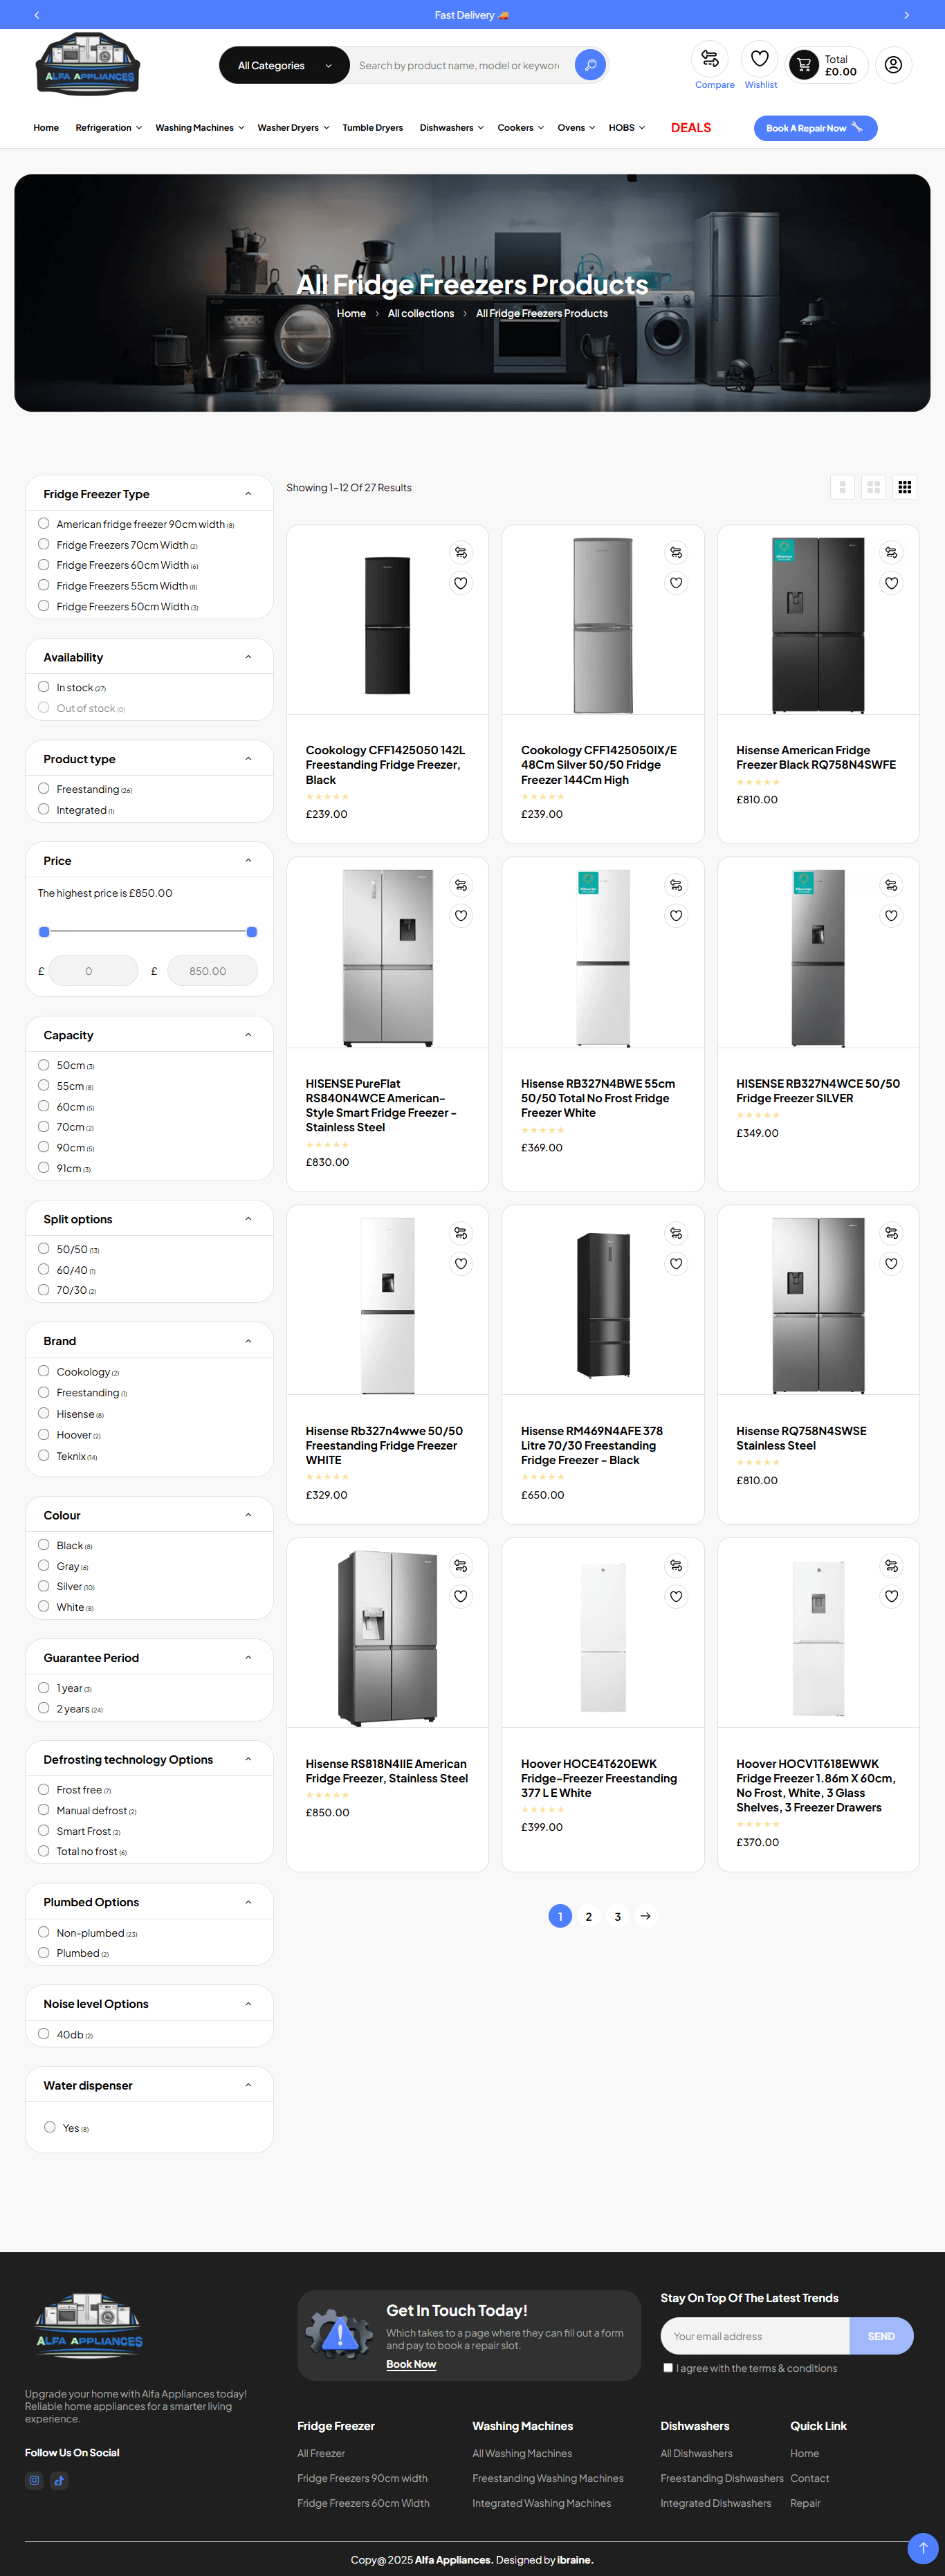Switch to three-column grid view
This screenshot has width=945, height=2576.
point(905,487)
